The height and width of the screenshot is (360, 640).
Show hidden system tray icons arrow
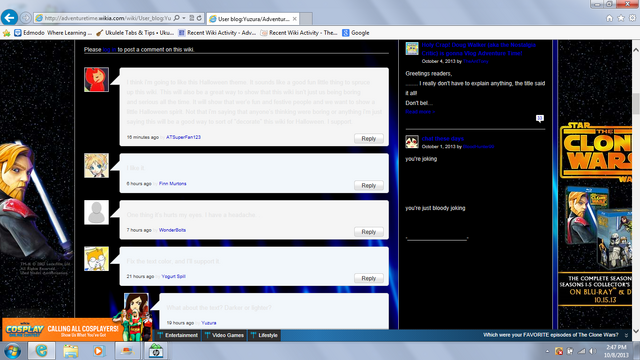click(547, 351)
